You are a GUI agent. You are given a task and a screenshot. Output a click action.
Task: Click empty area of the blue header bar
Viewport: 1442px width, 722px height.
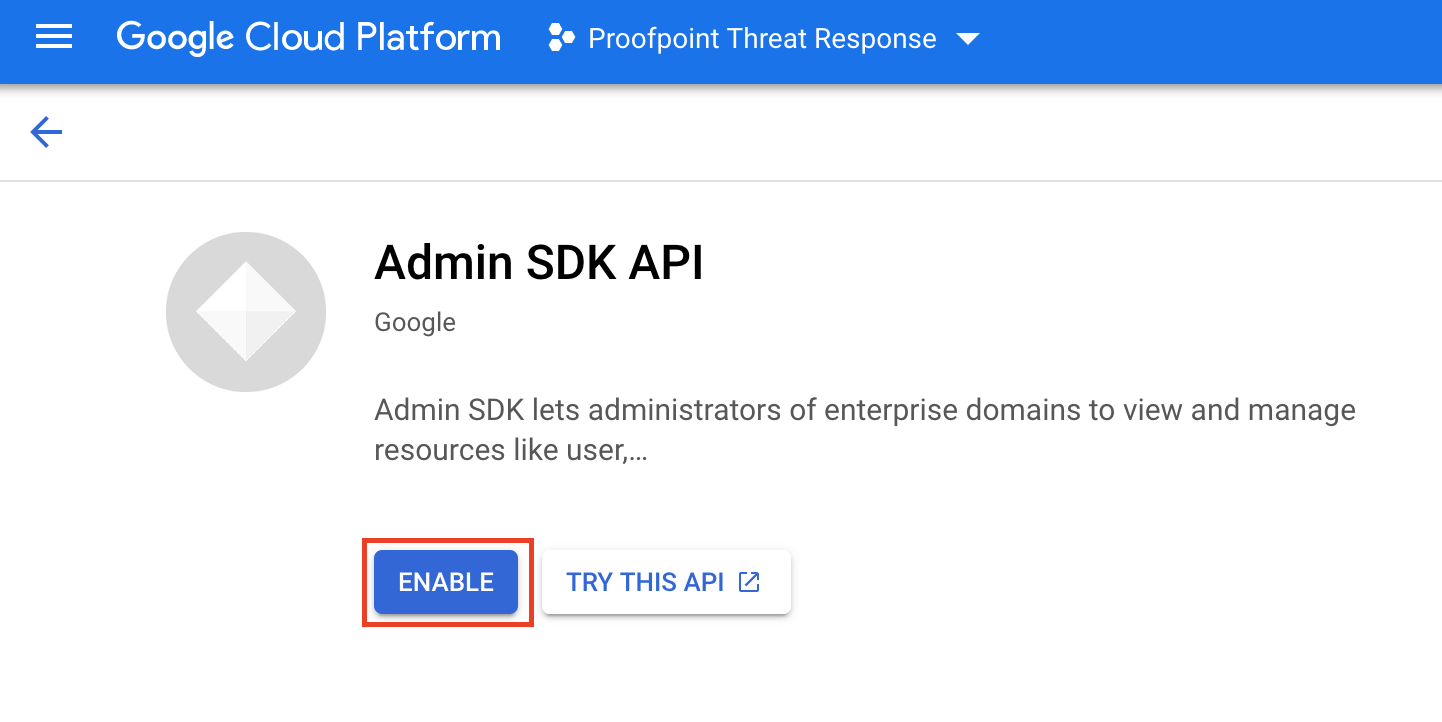coord(1200,40)
